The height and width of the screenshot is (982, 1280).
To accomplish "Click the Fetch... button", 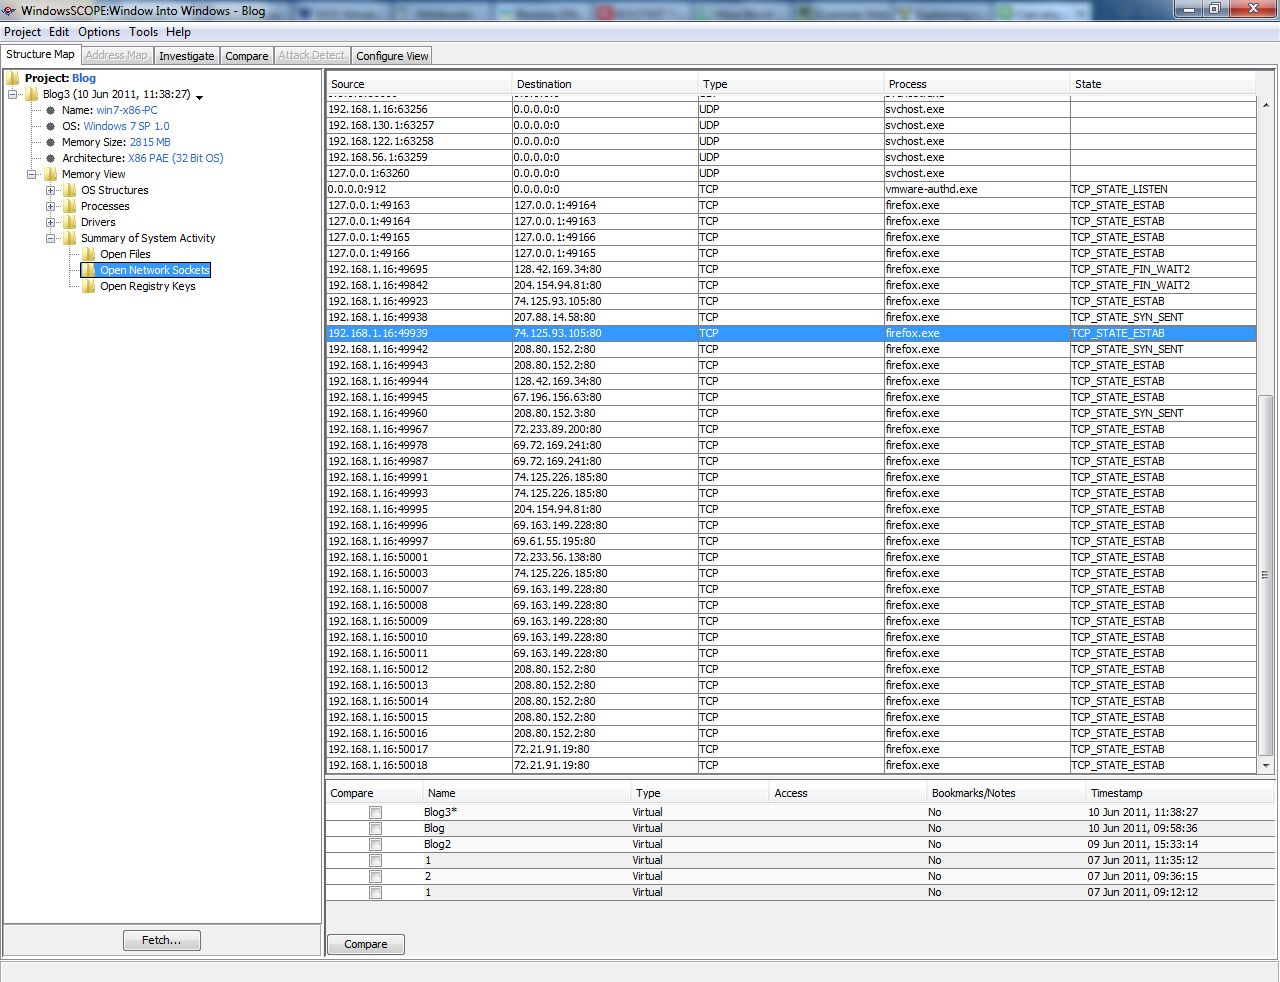I will point(162,940).
